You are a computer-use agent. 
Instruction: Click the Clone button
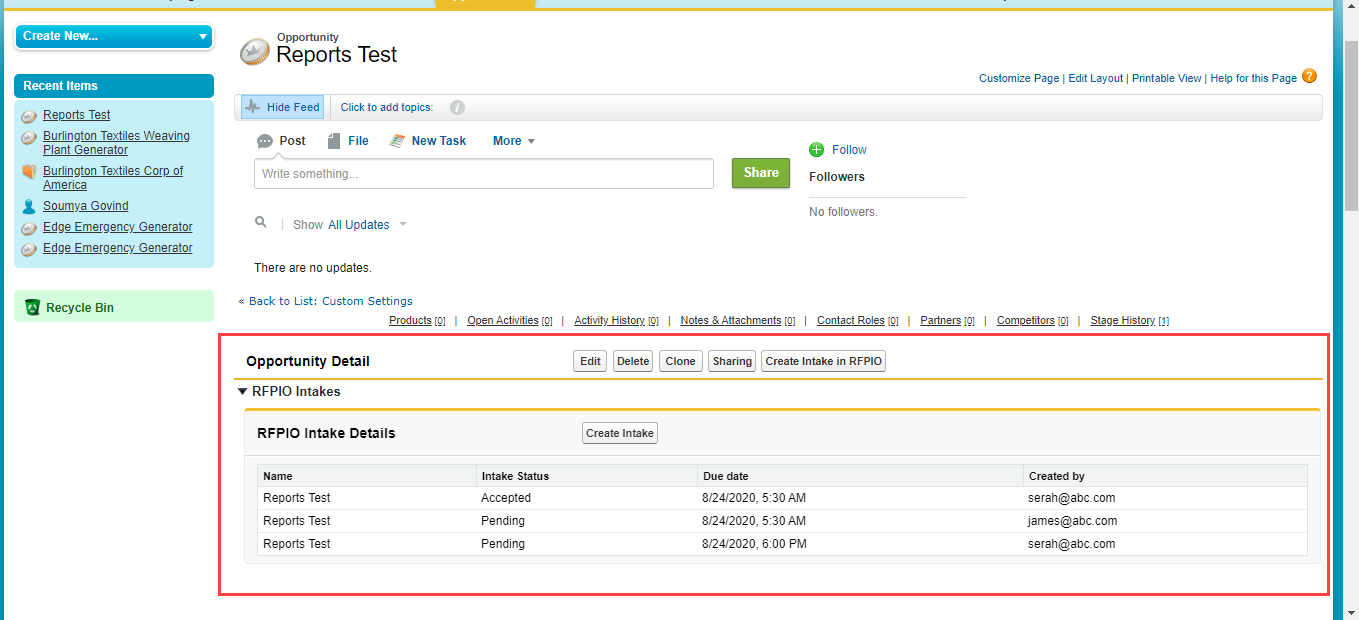pos(681,361)
